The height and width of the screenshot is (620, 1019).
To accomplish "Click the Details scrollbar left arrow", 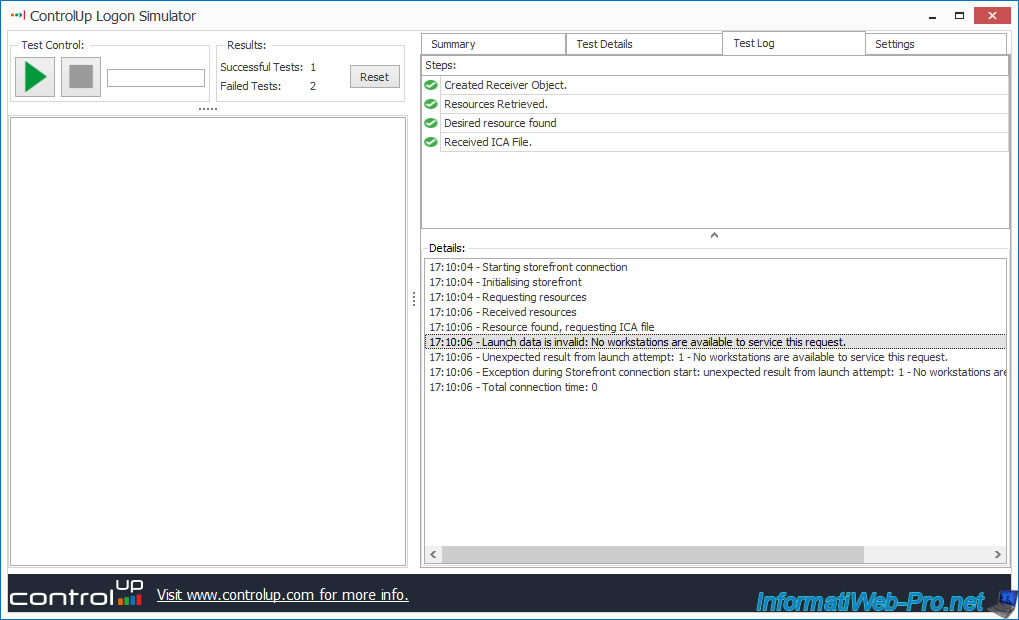I will [x=433, y=554].
